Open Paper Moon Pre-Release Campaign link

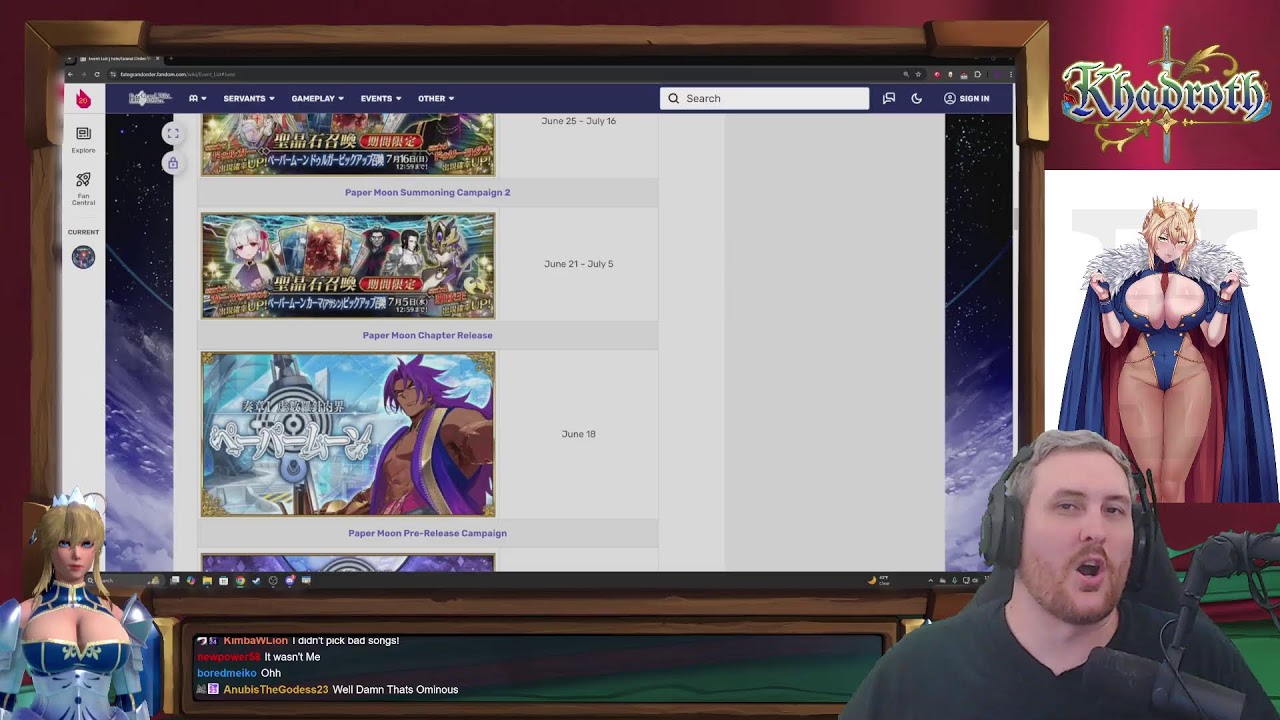point(427,533)
